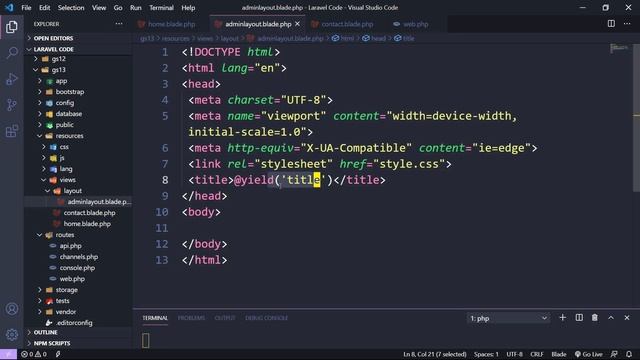Viewport: 640px width, 360px height.
Task: Open editor more actions ellipsis
Action: [627, 24]
